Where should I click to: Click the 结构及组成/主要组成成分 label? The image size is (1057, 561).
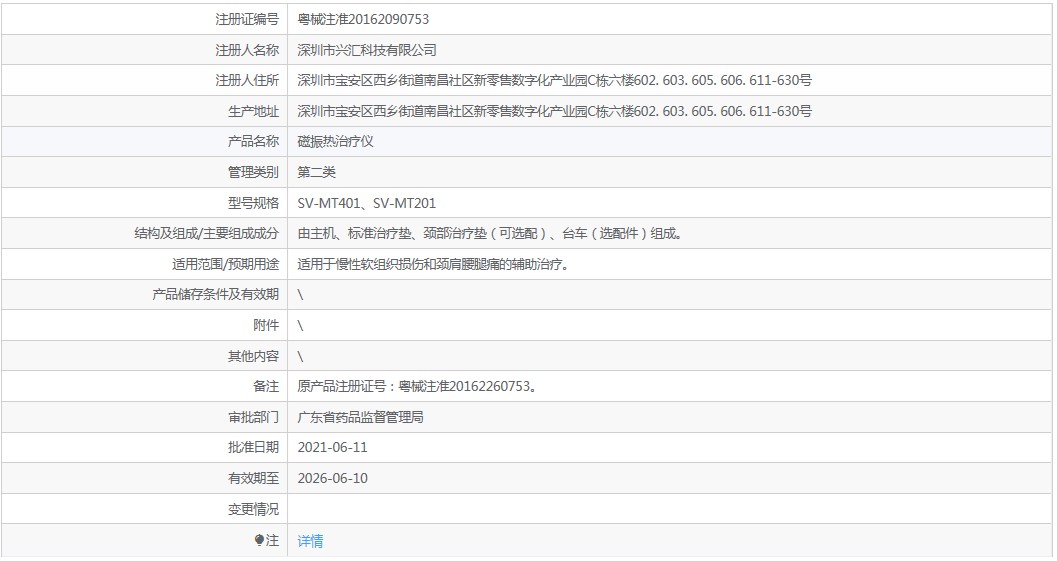click(206, 233)
